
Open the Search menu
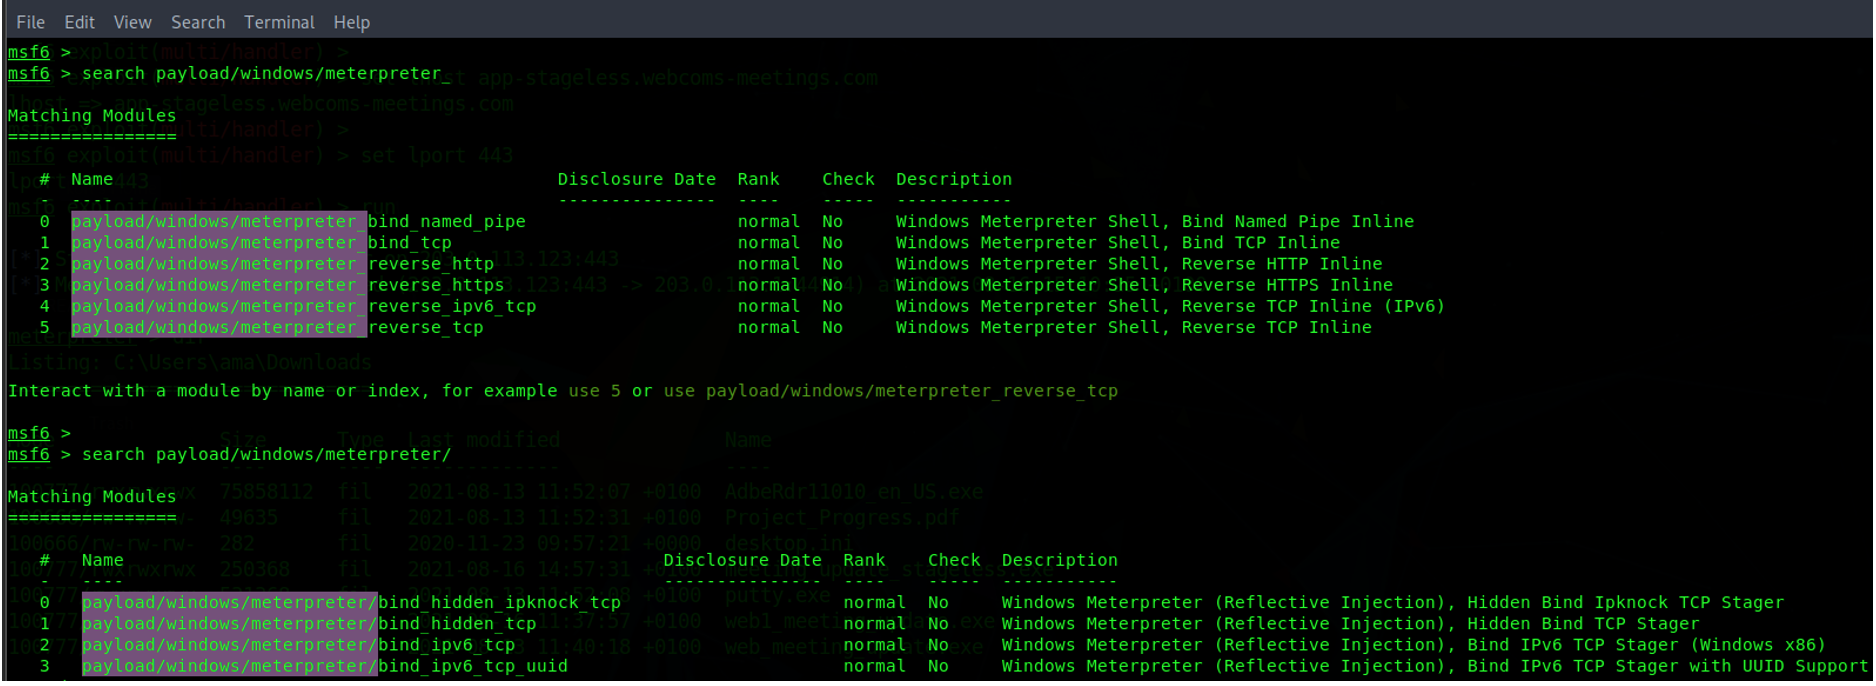click(198, 22)
